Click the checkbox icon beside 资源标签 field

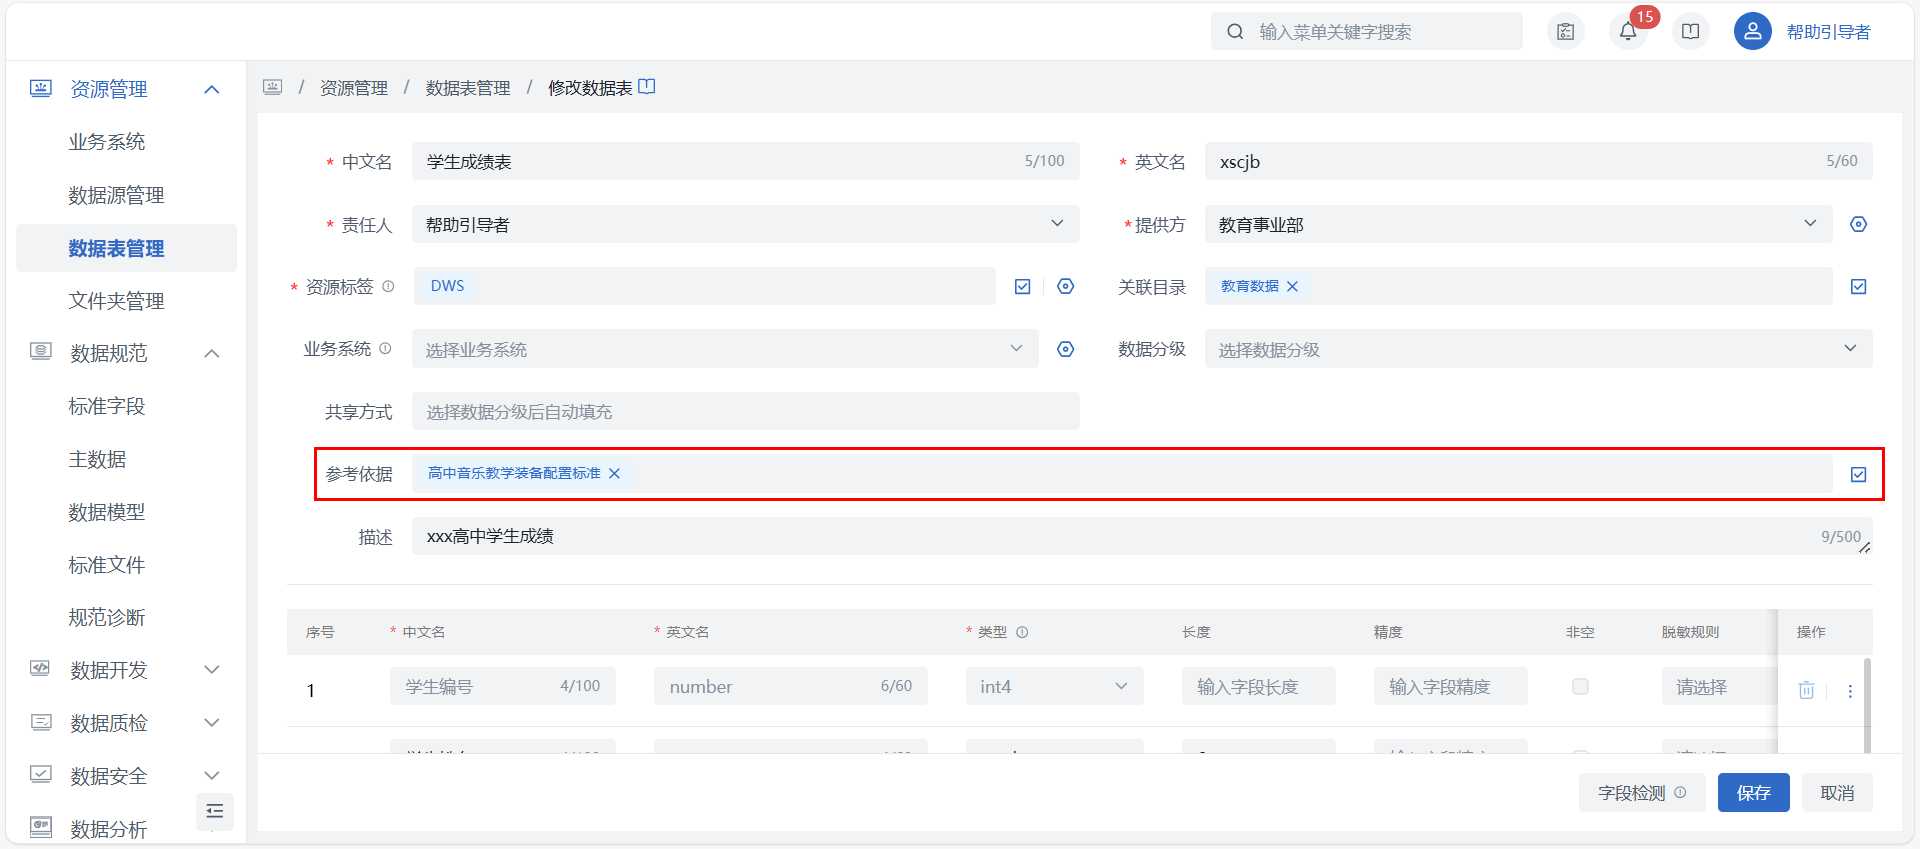click(1022, 287)
